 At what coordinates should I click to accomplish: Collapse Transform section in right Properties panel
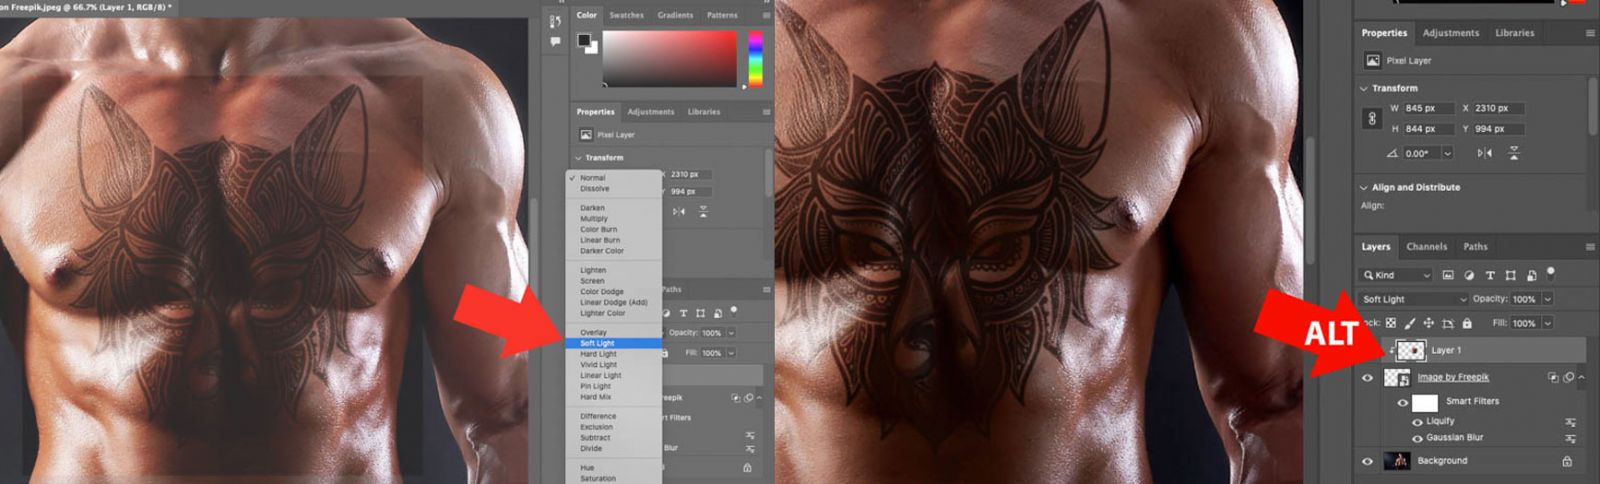click(1364, 88)
